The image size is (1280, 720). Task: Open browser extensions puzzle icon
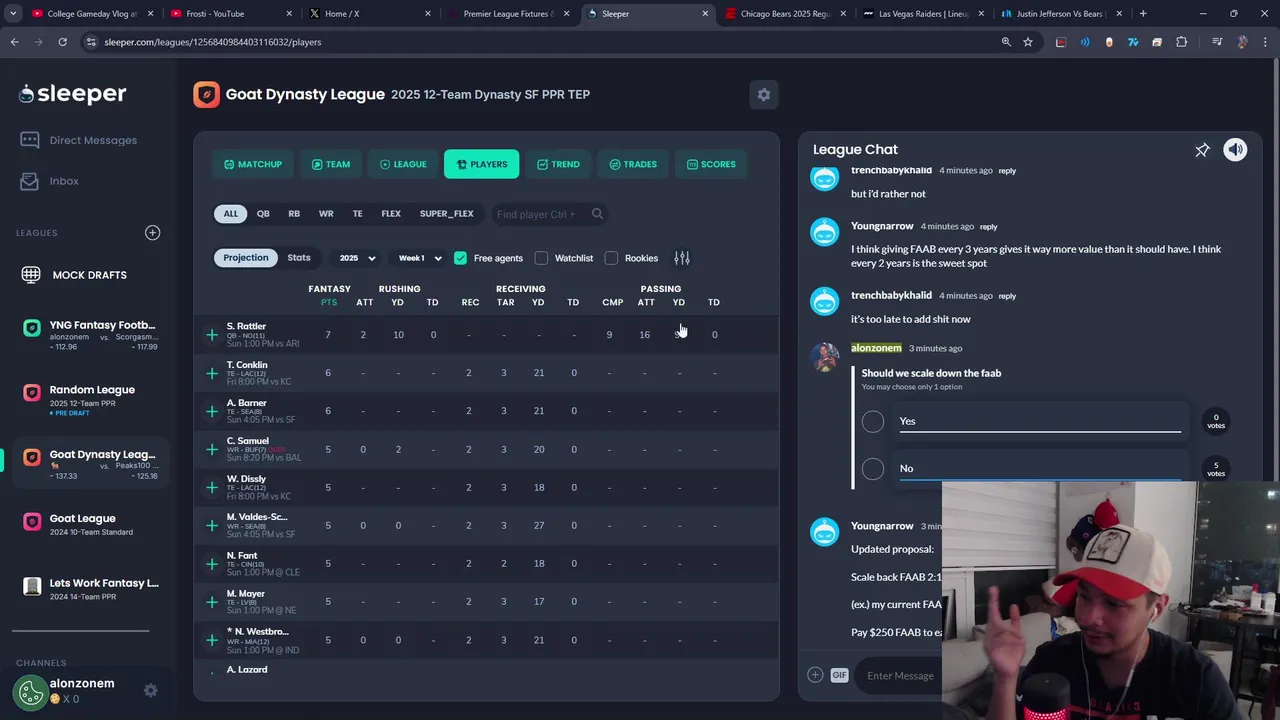[1182, 42]
